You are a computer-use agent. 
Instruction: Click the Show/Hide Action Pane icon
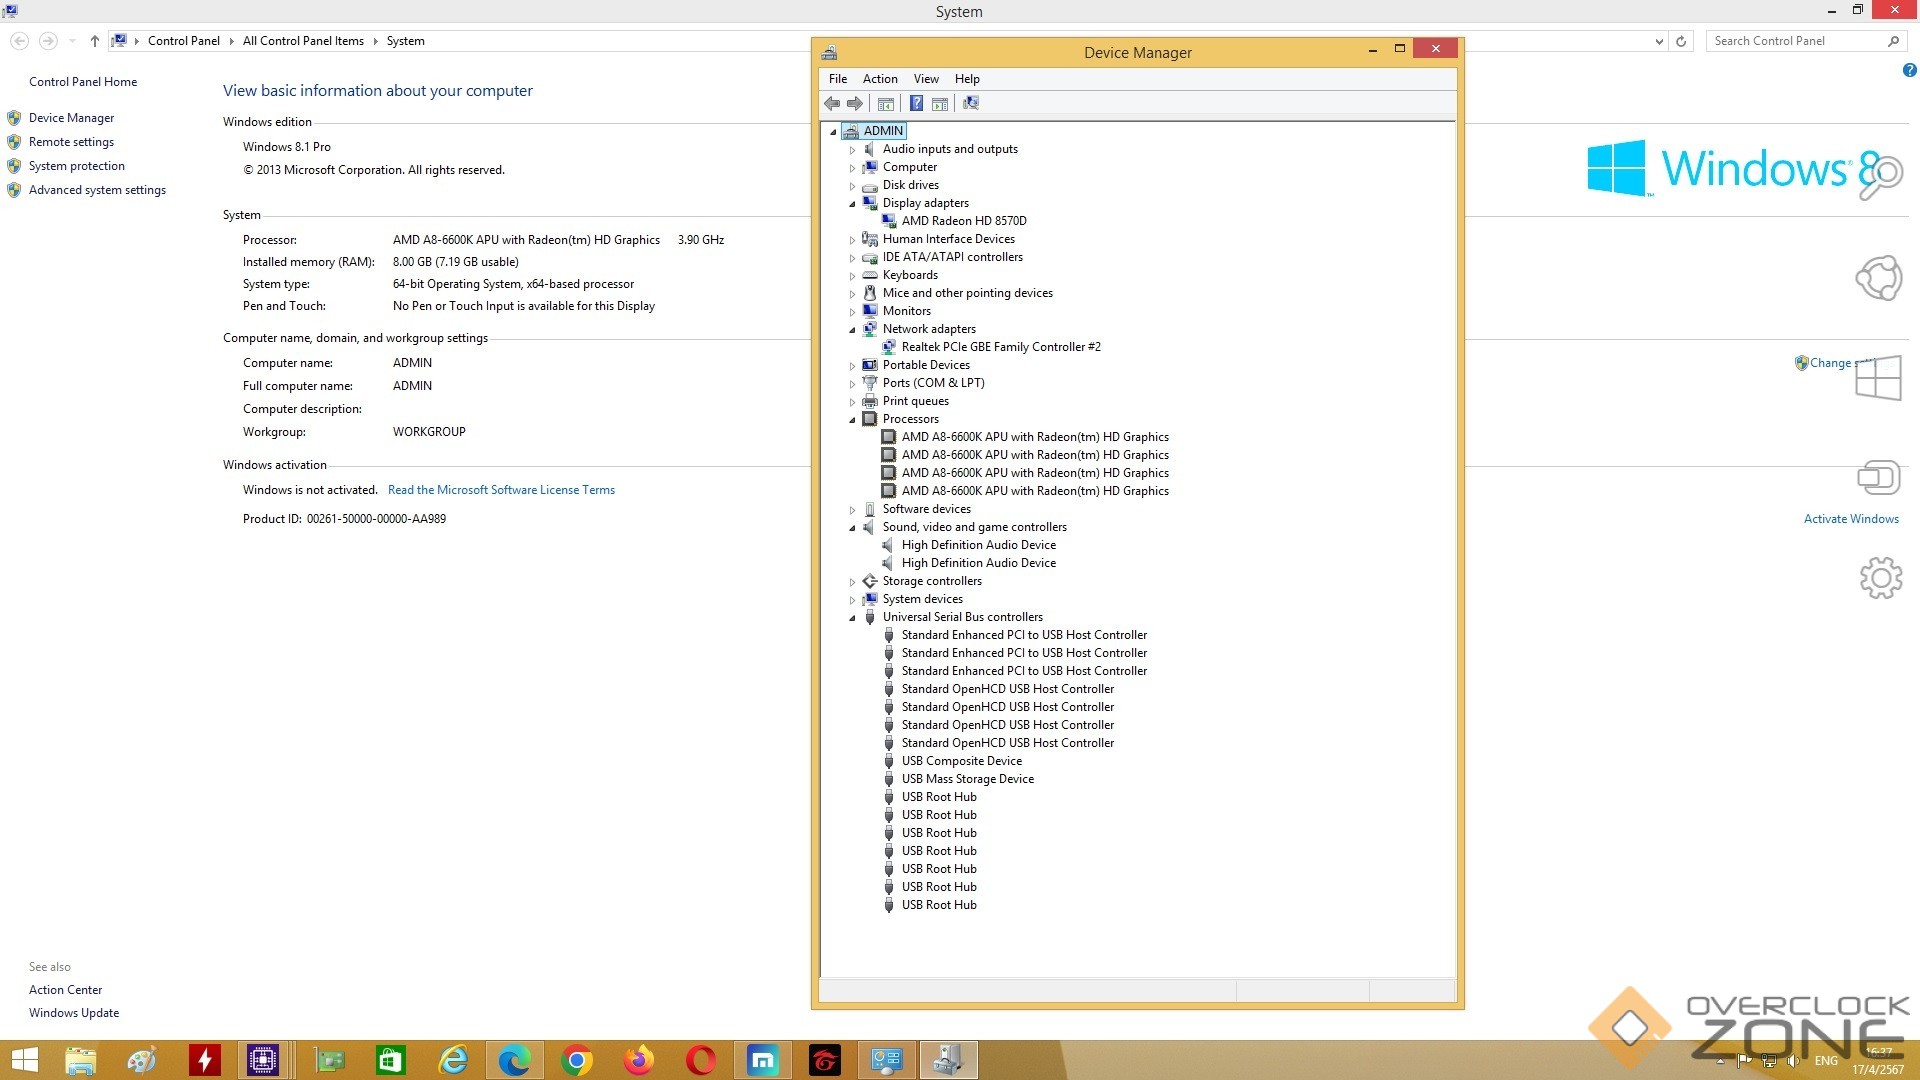pyautogui.click(x=940, y=103)
